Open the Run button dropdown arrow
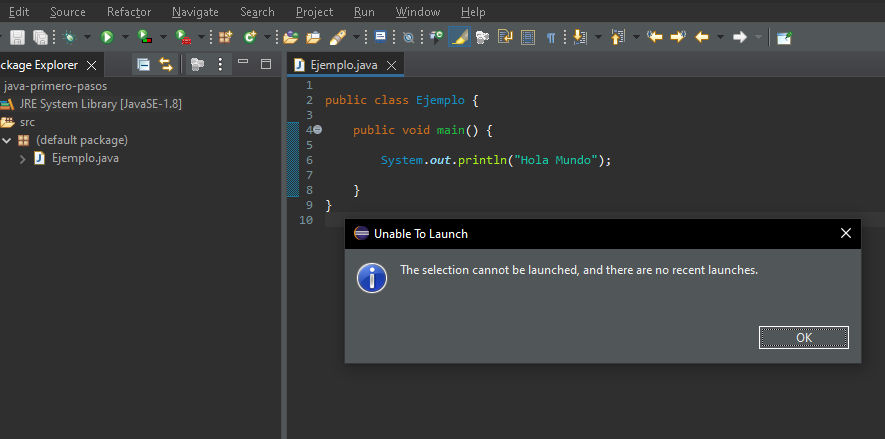Image resolution: width=885 pixels, height=439 pixels. [x=124, y=38]
